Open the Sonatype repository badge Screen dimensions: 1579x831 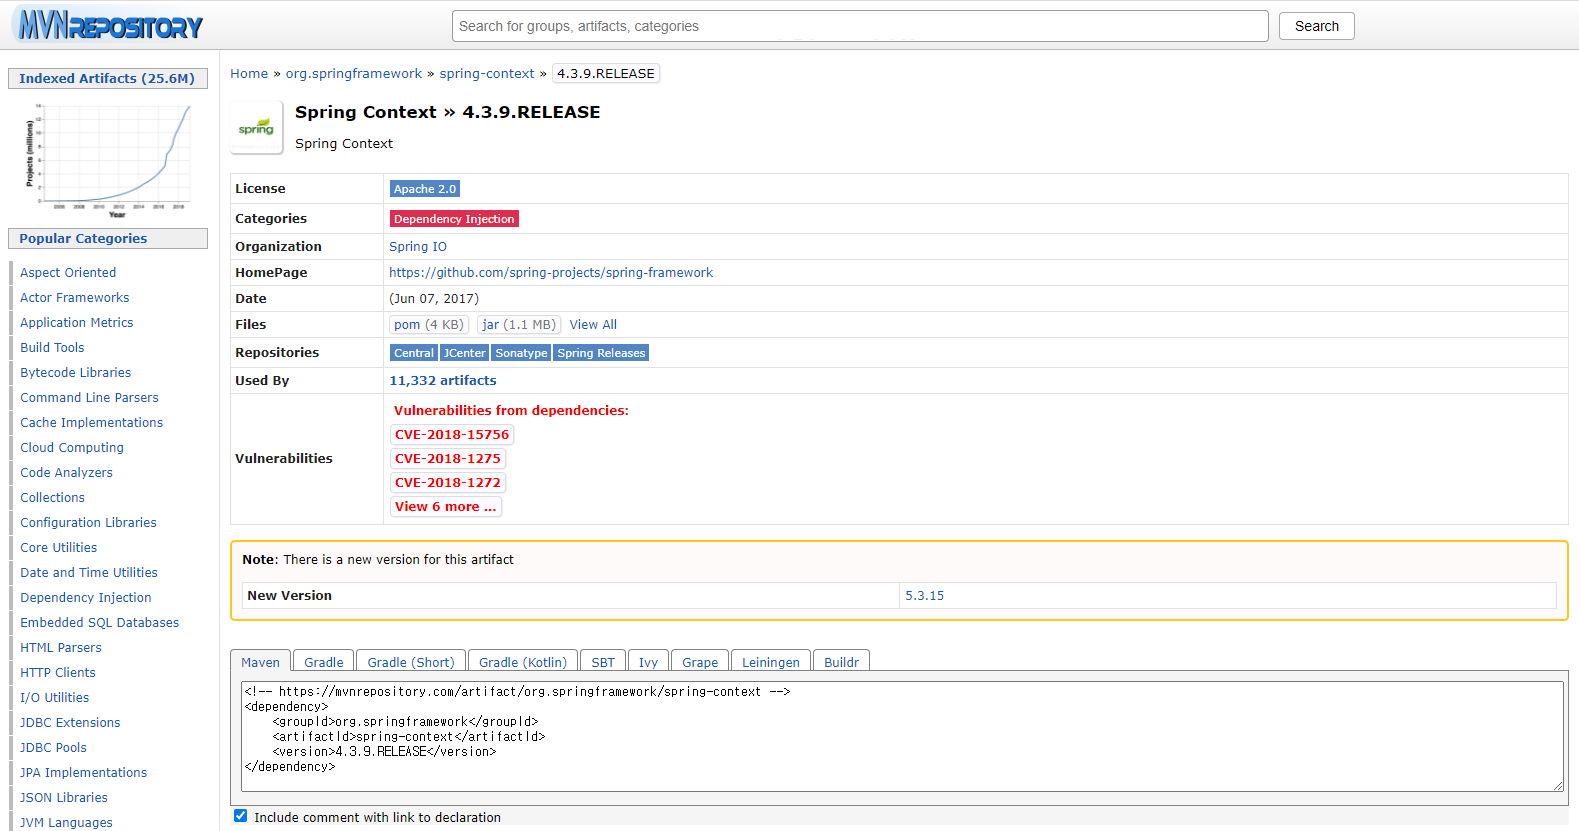(x=521, y=353)
